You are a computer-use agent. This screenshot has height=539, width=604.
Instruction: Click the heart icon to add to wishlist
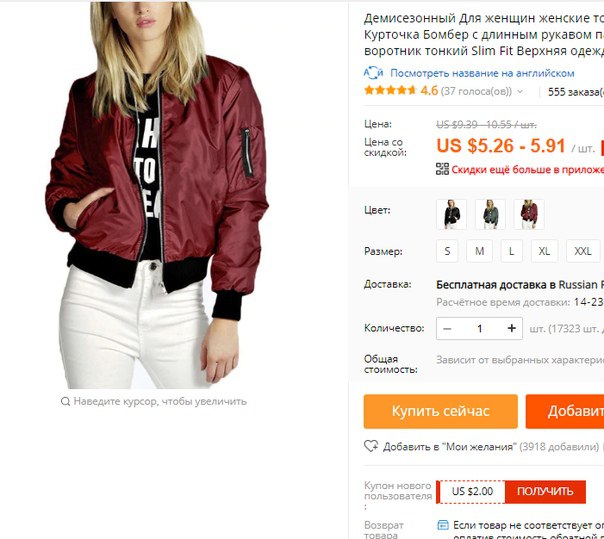pos(371,446)
